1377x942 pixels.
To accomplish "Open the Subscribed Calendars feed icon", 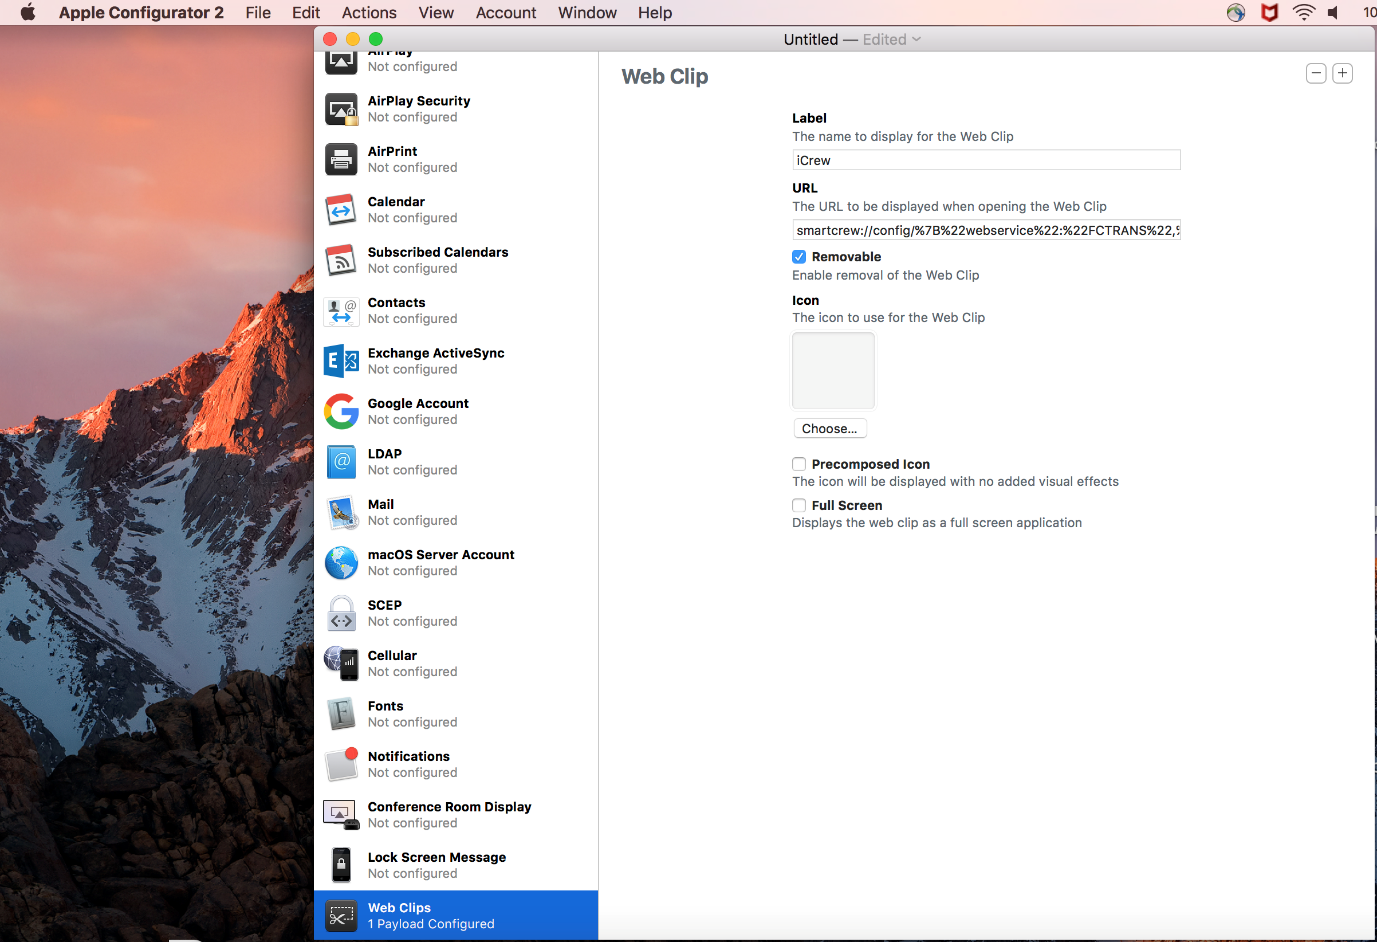I will [341, 260].
